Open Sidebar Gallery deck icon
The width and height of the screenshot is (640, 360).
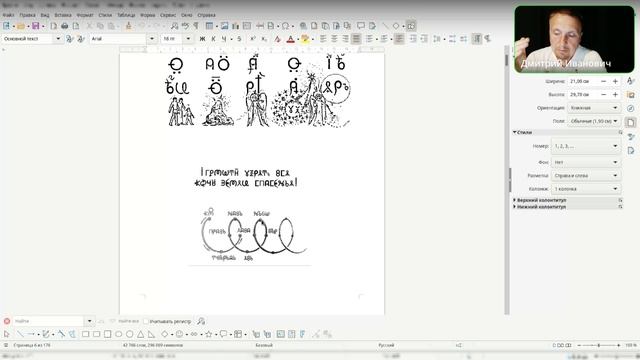point(631,95)
